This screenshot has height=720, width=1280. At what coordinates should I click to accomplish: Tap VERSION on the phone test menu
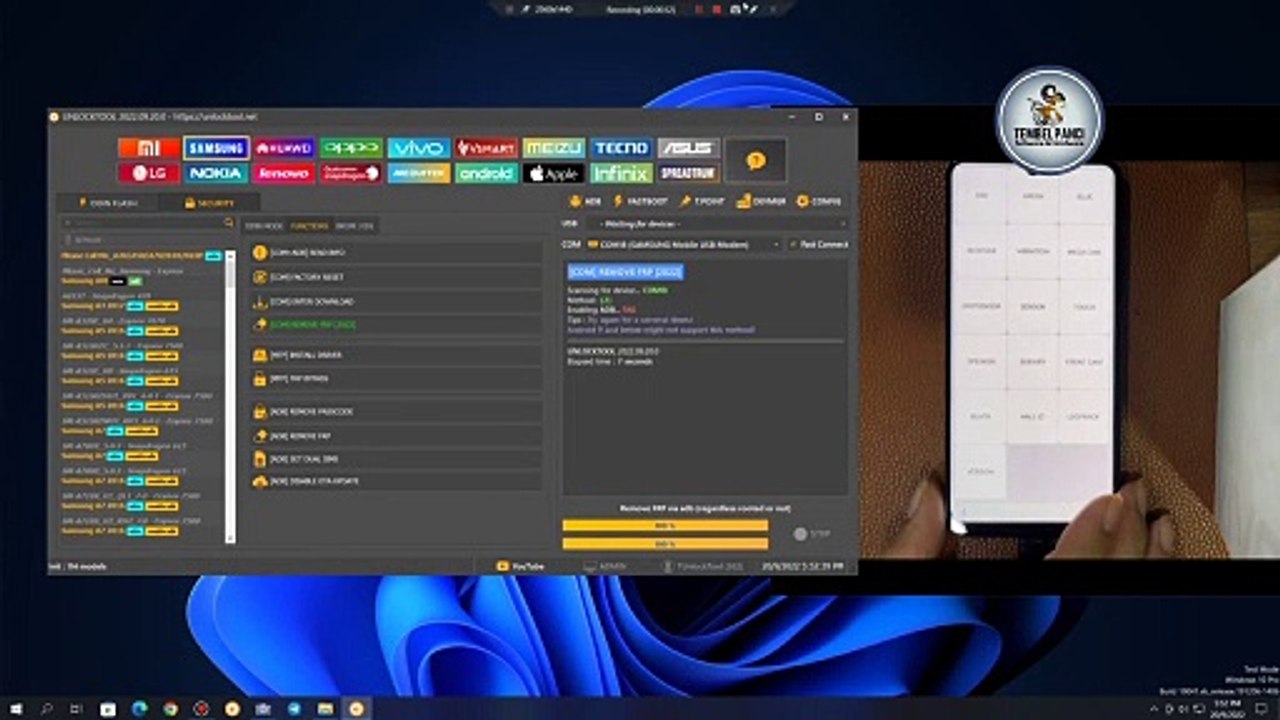980,471
